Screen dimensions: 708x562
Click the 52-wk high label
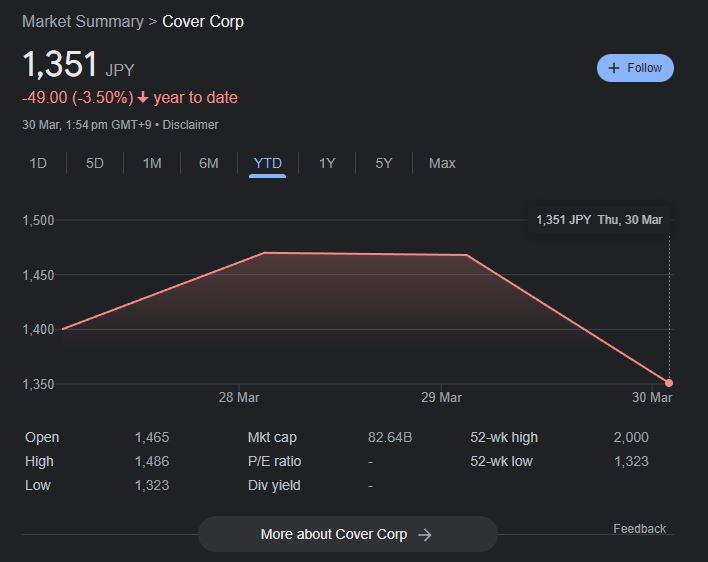(x=504, y=437)
